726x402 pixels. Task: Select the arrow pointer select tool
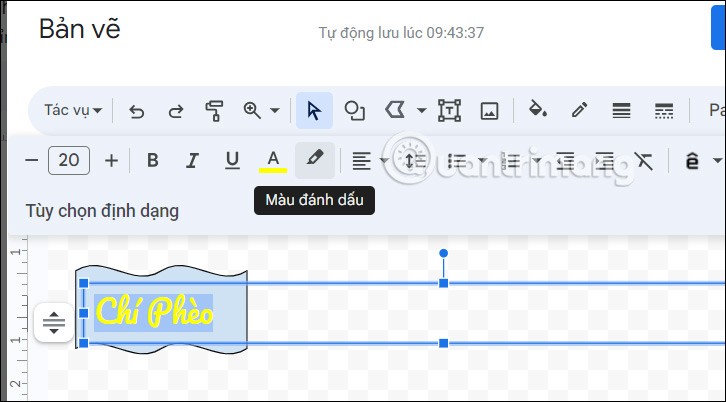pyautogui.click(x=314, y=110)
